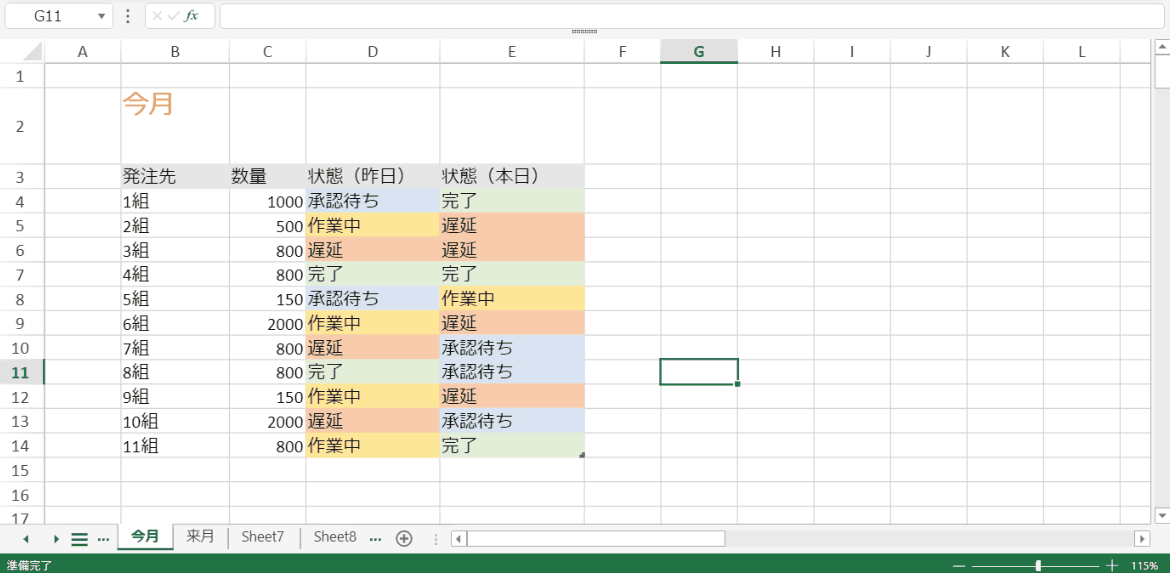Select column G header
This screenshot has height=573, width=1170.
698,51
